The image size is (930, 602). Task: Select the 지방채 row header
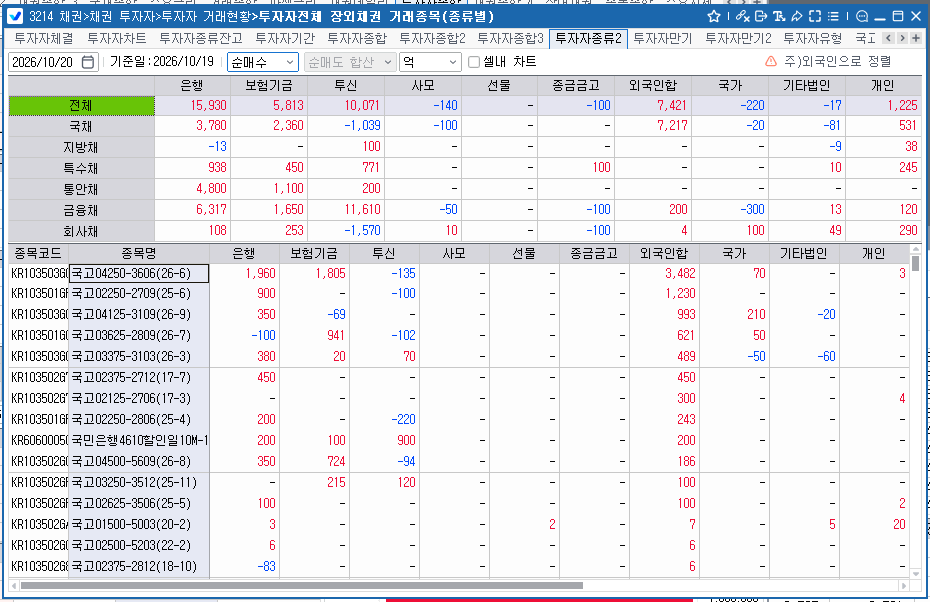81,147
